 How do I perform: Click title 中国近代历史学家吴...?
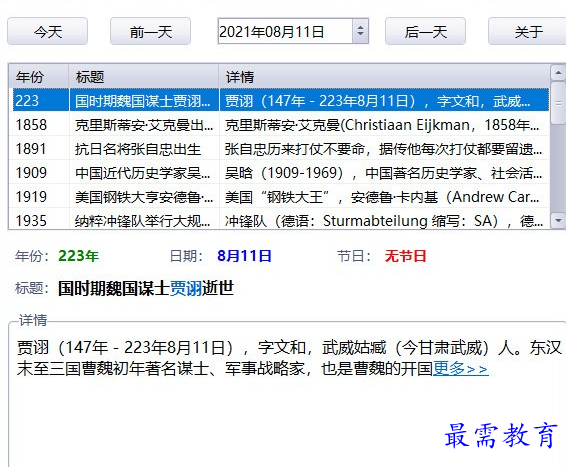pos(144,173)
